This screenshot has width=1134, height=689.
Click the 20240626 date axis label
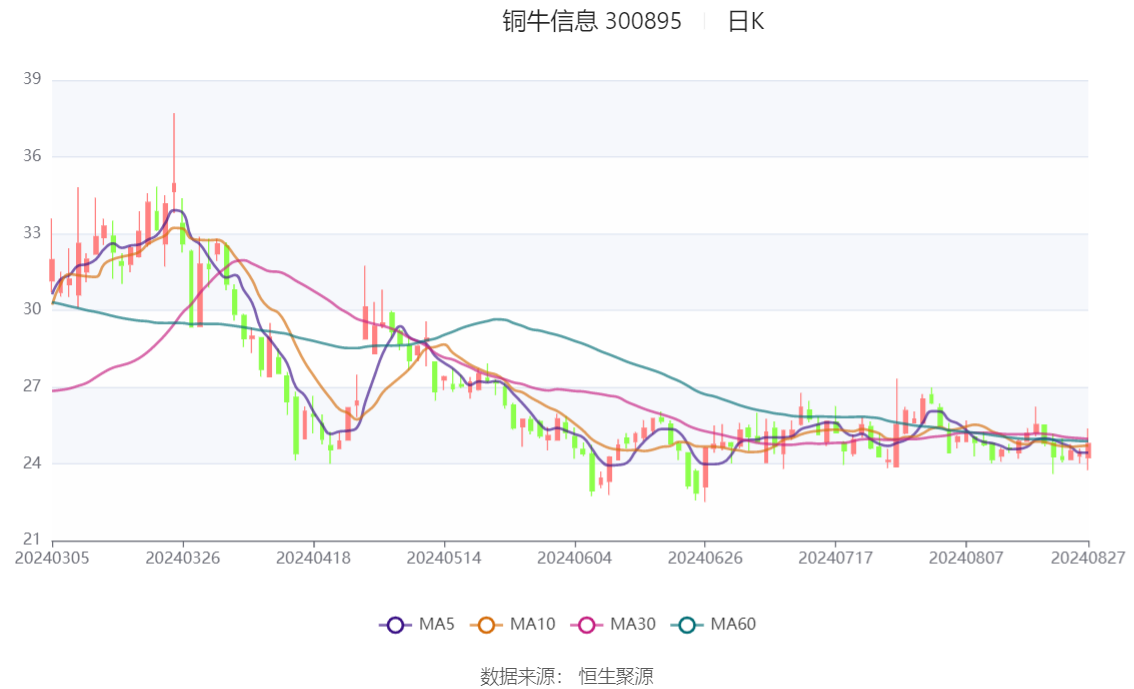705,558
